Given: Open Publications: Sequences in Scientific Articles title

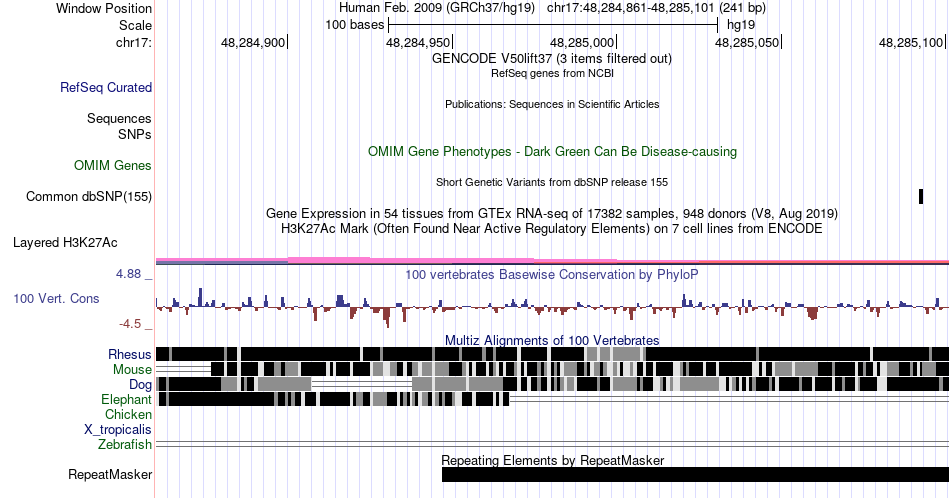Looking at the screenshot, I should click(552, 104).
